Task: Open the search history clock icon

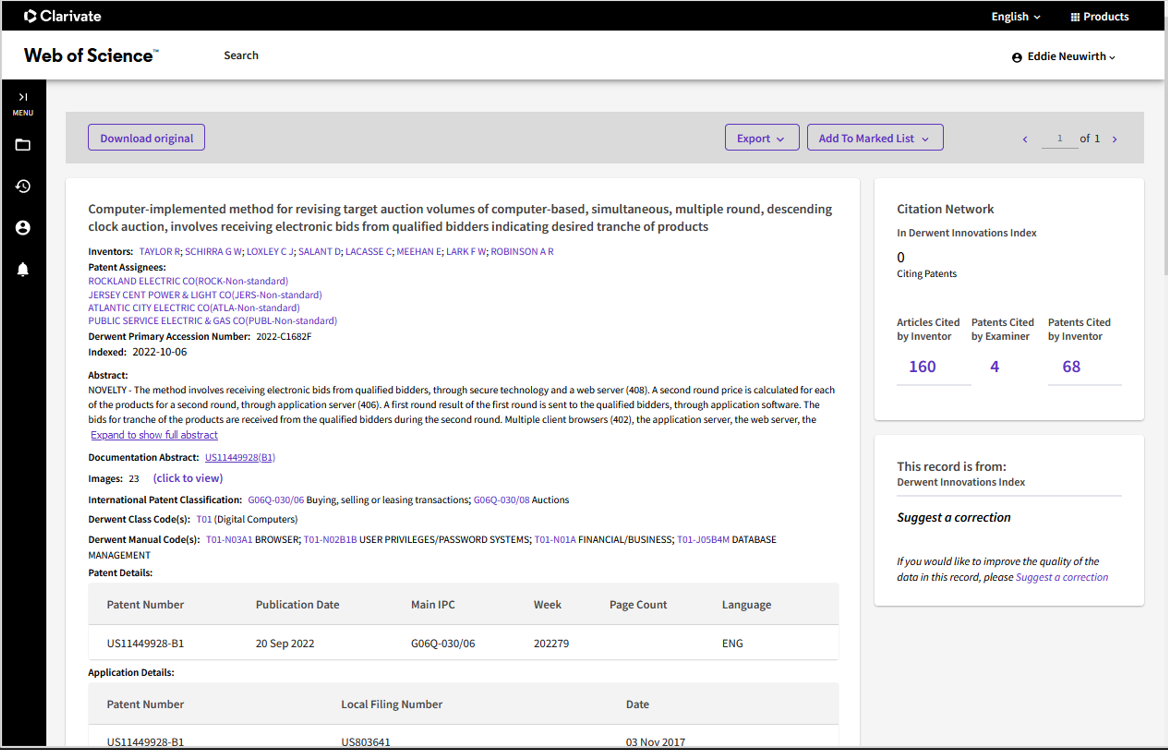Action: coord(23,186)
